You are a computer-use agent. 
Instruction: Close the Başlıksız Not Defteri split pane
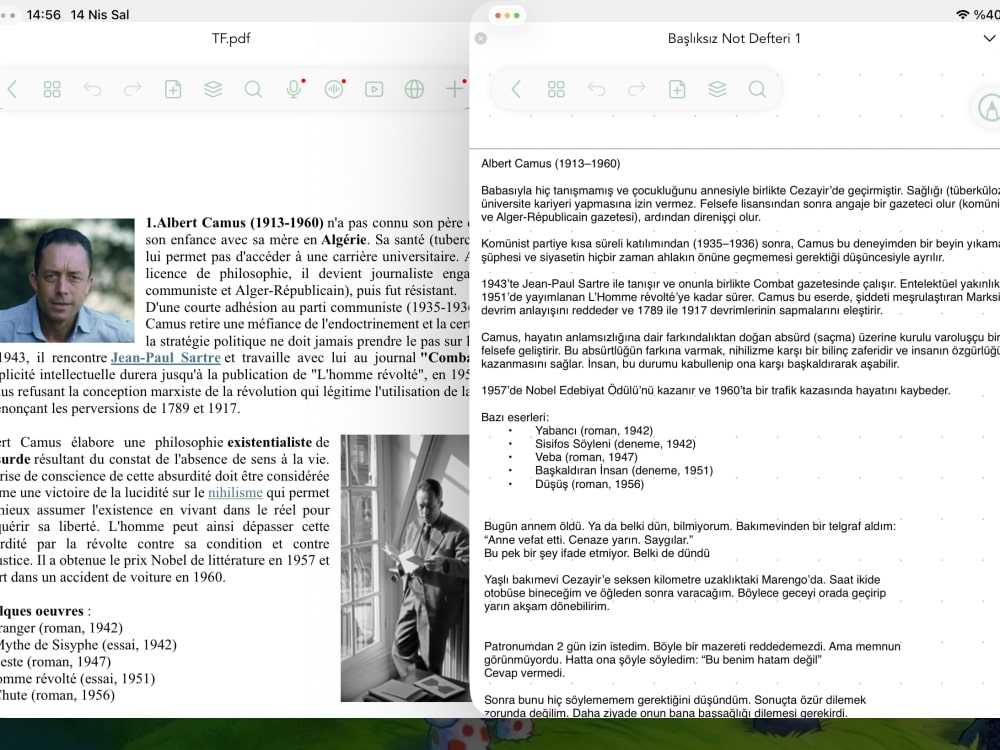[481, 38]
